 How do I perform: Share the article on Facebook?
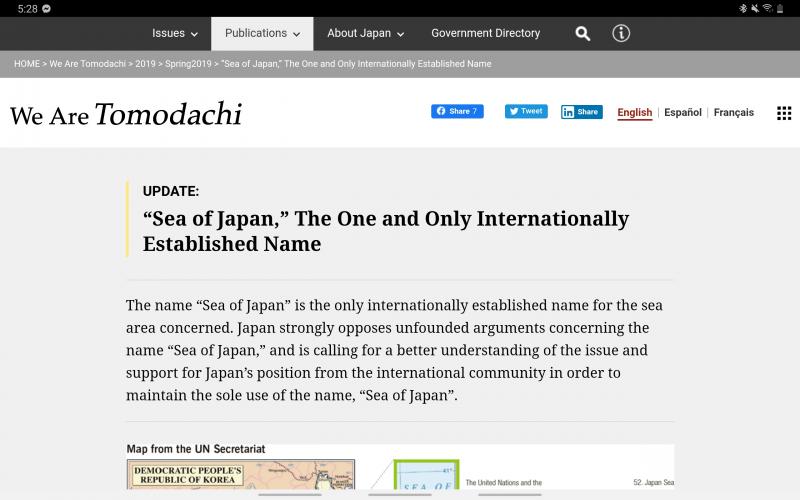(457, 111)
